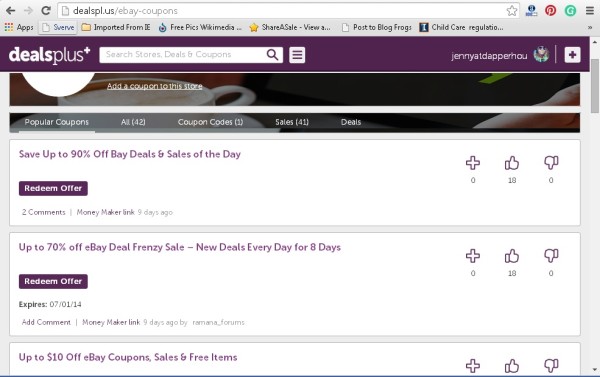The height and width of the screenshot is (377, 600).
Task: Open the Apps bookmarks shortcut
Action: pos(19,27)
